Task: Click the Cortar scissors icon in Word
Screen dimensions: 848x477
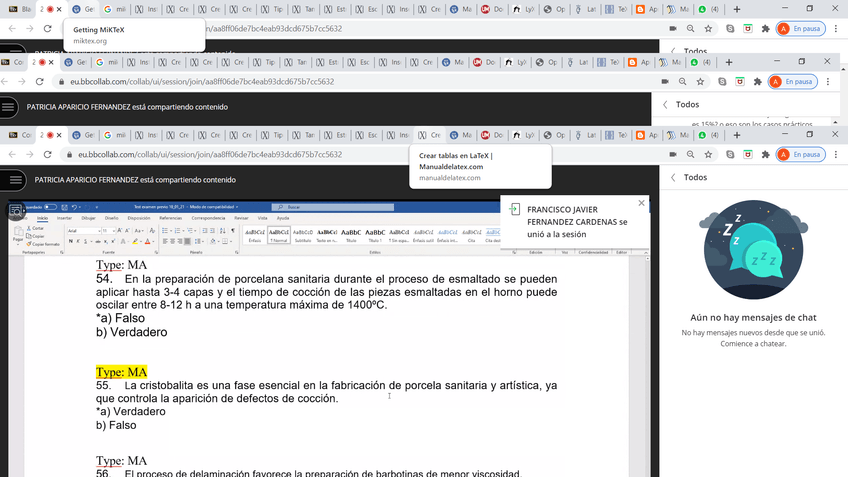Action: [33, 228]
